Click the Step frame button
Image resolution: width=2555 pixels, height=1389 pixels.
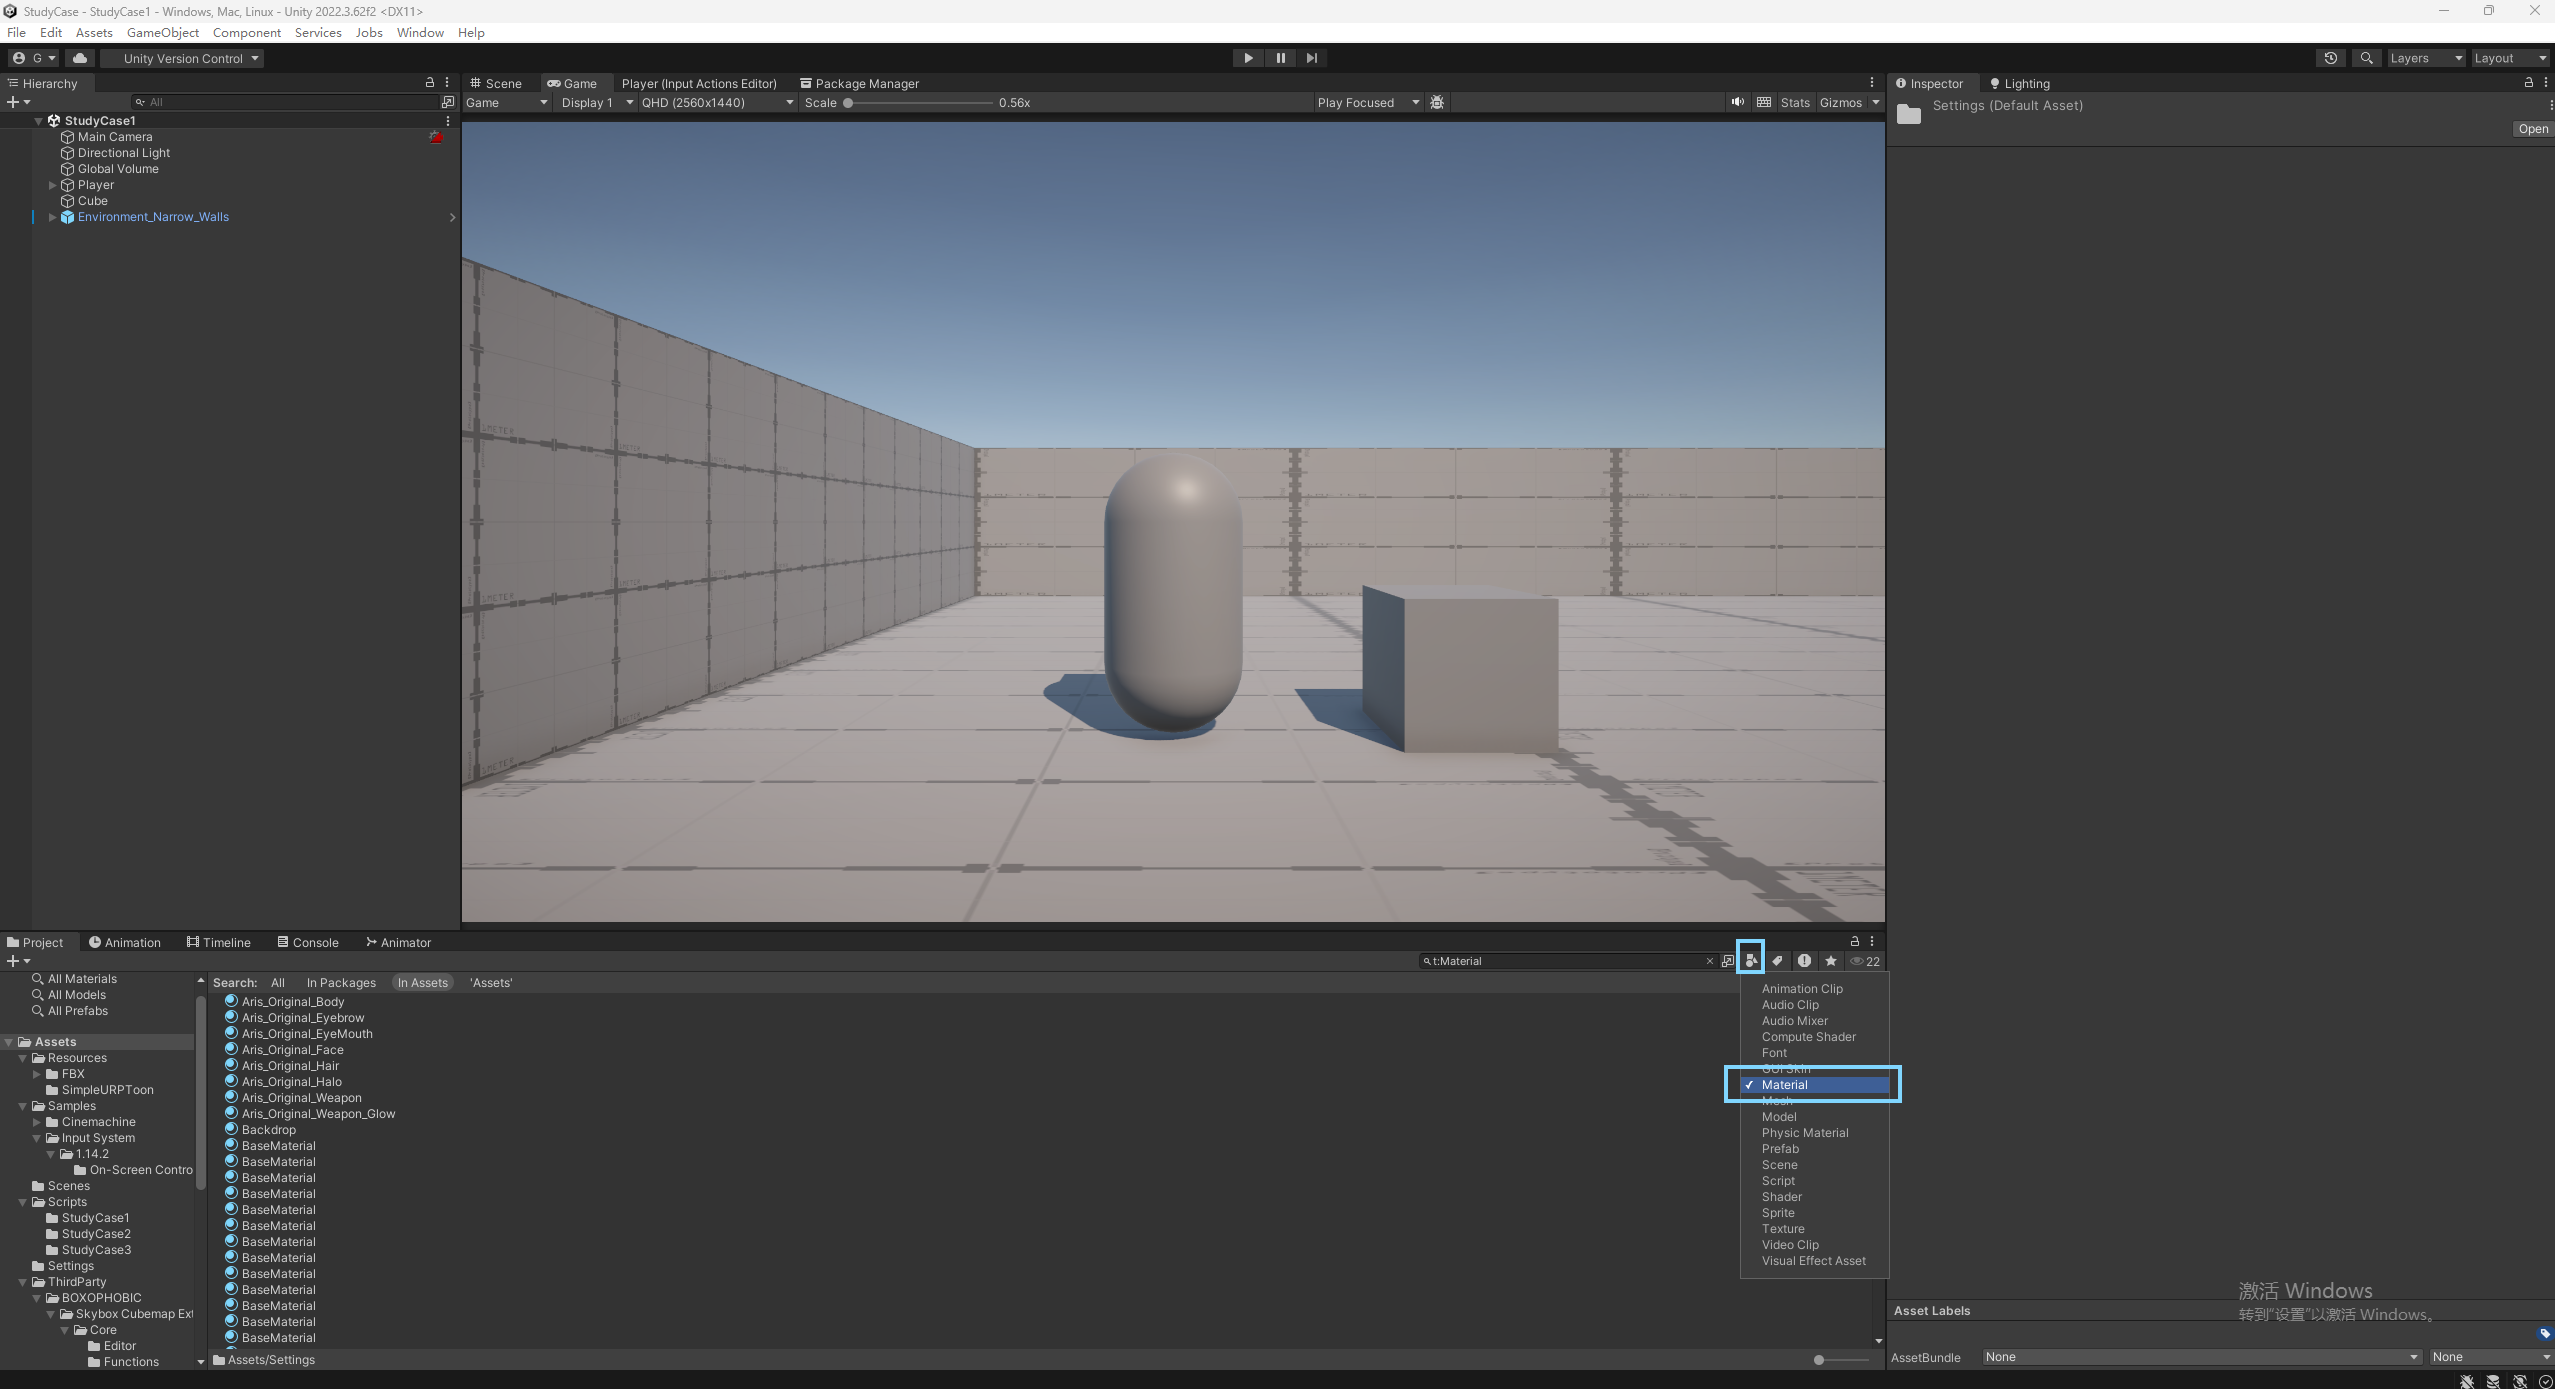tap(1311, 58)
